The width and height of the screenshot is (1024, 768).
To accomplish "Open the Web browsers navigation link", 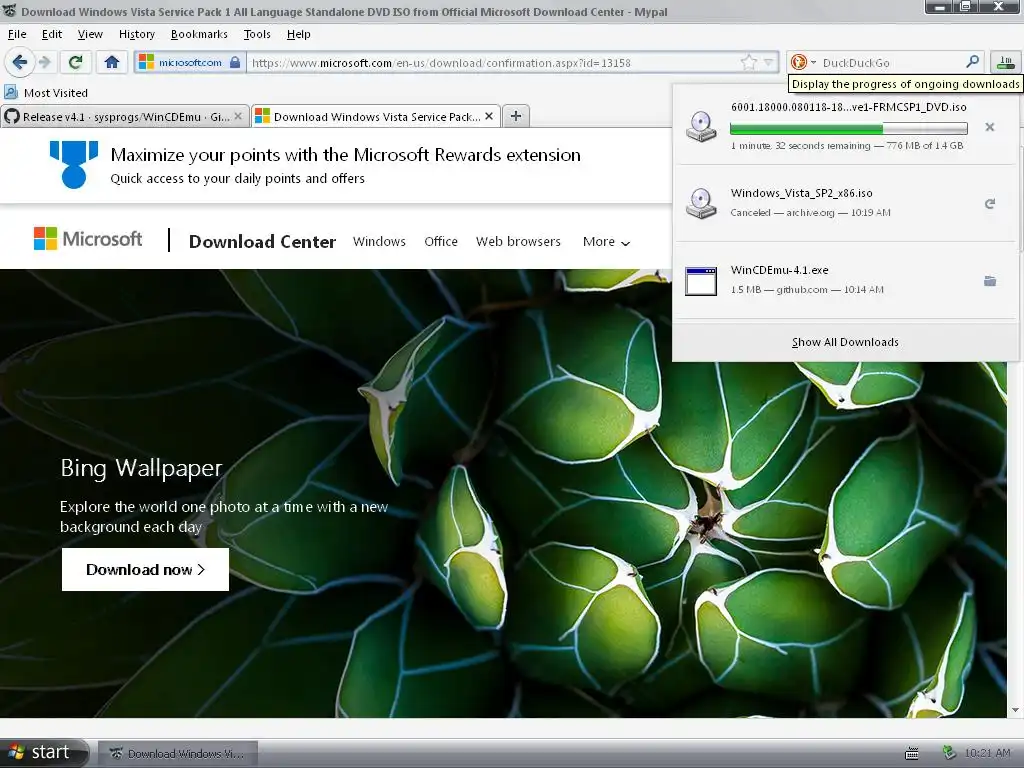I will click(x=518, y=242).
